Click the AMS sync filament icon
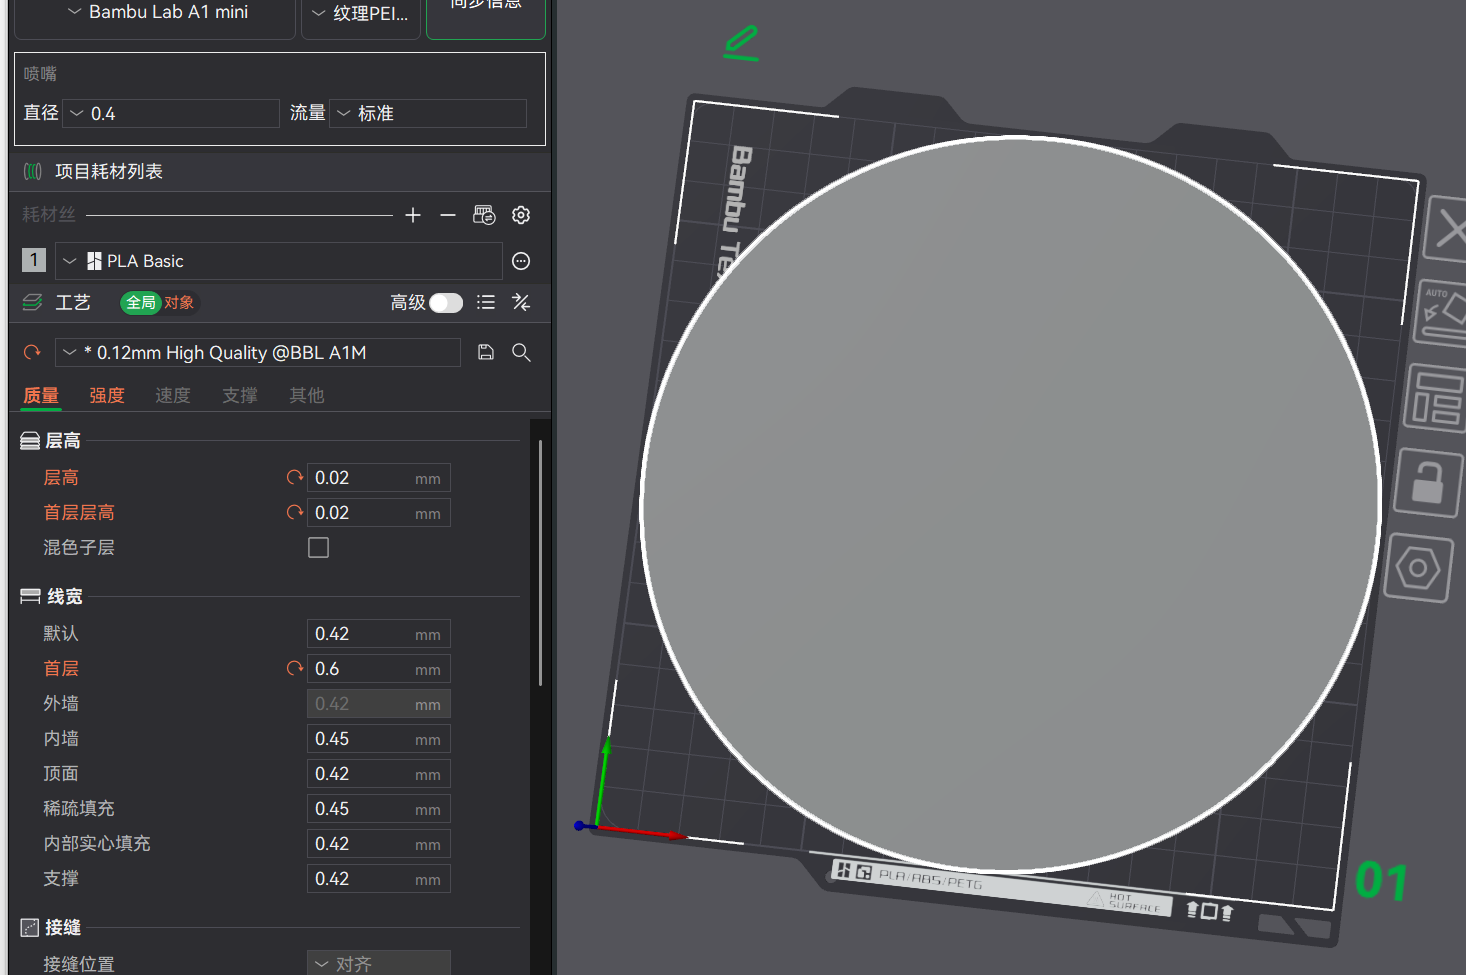Screen dimensions: 1466x975 (484, 215)
